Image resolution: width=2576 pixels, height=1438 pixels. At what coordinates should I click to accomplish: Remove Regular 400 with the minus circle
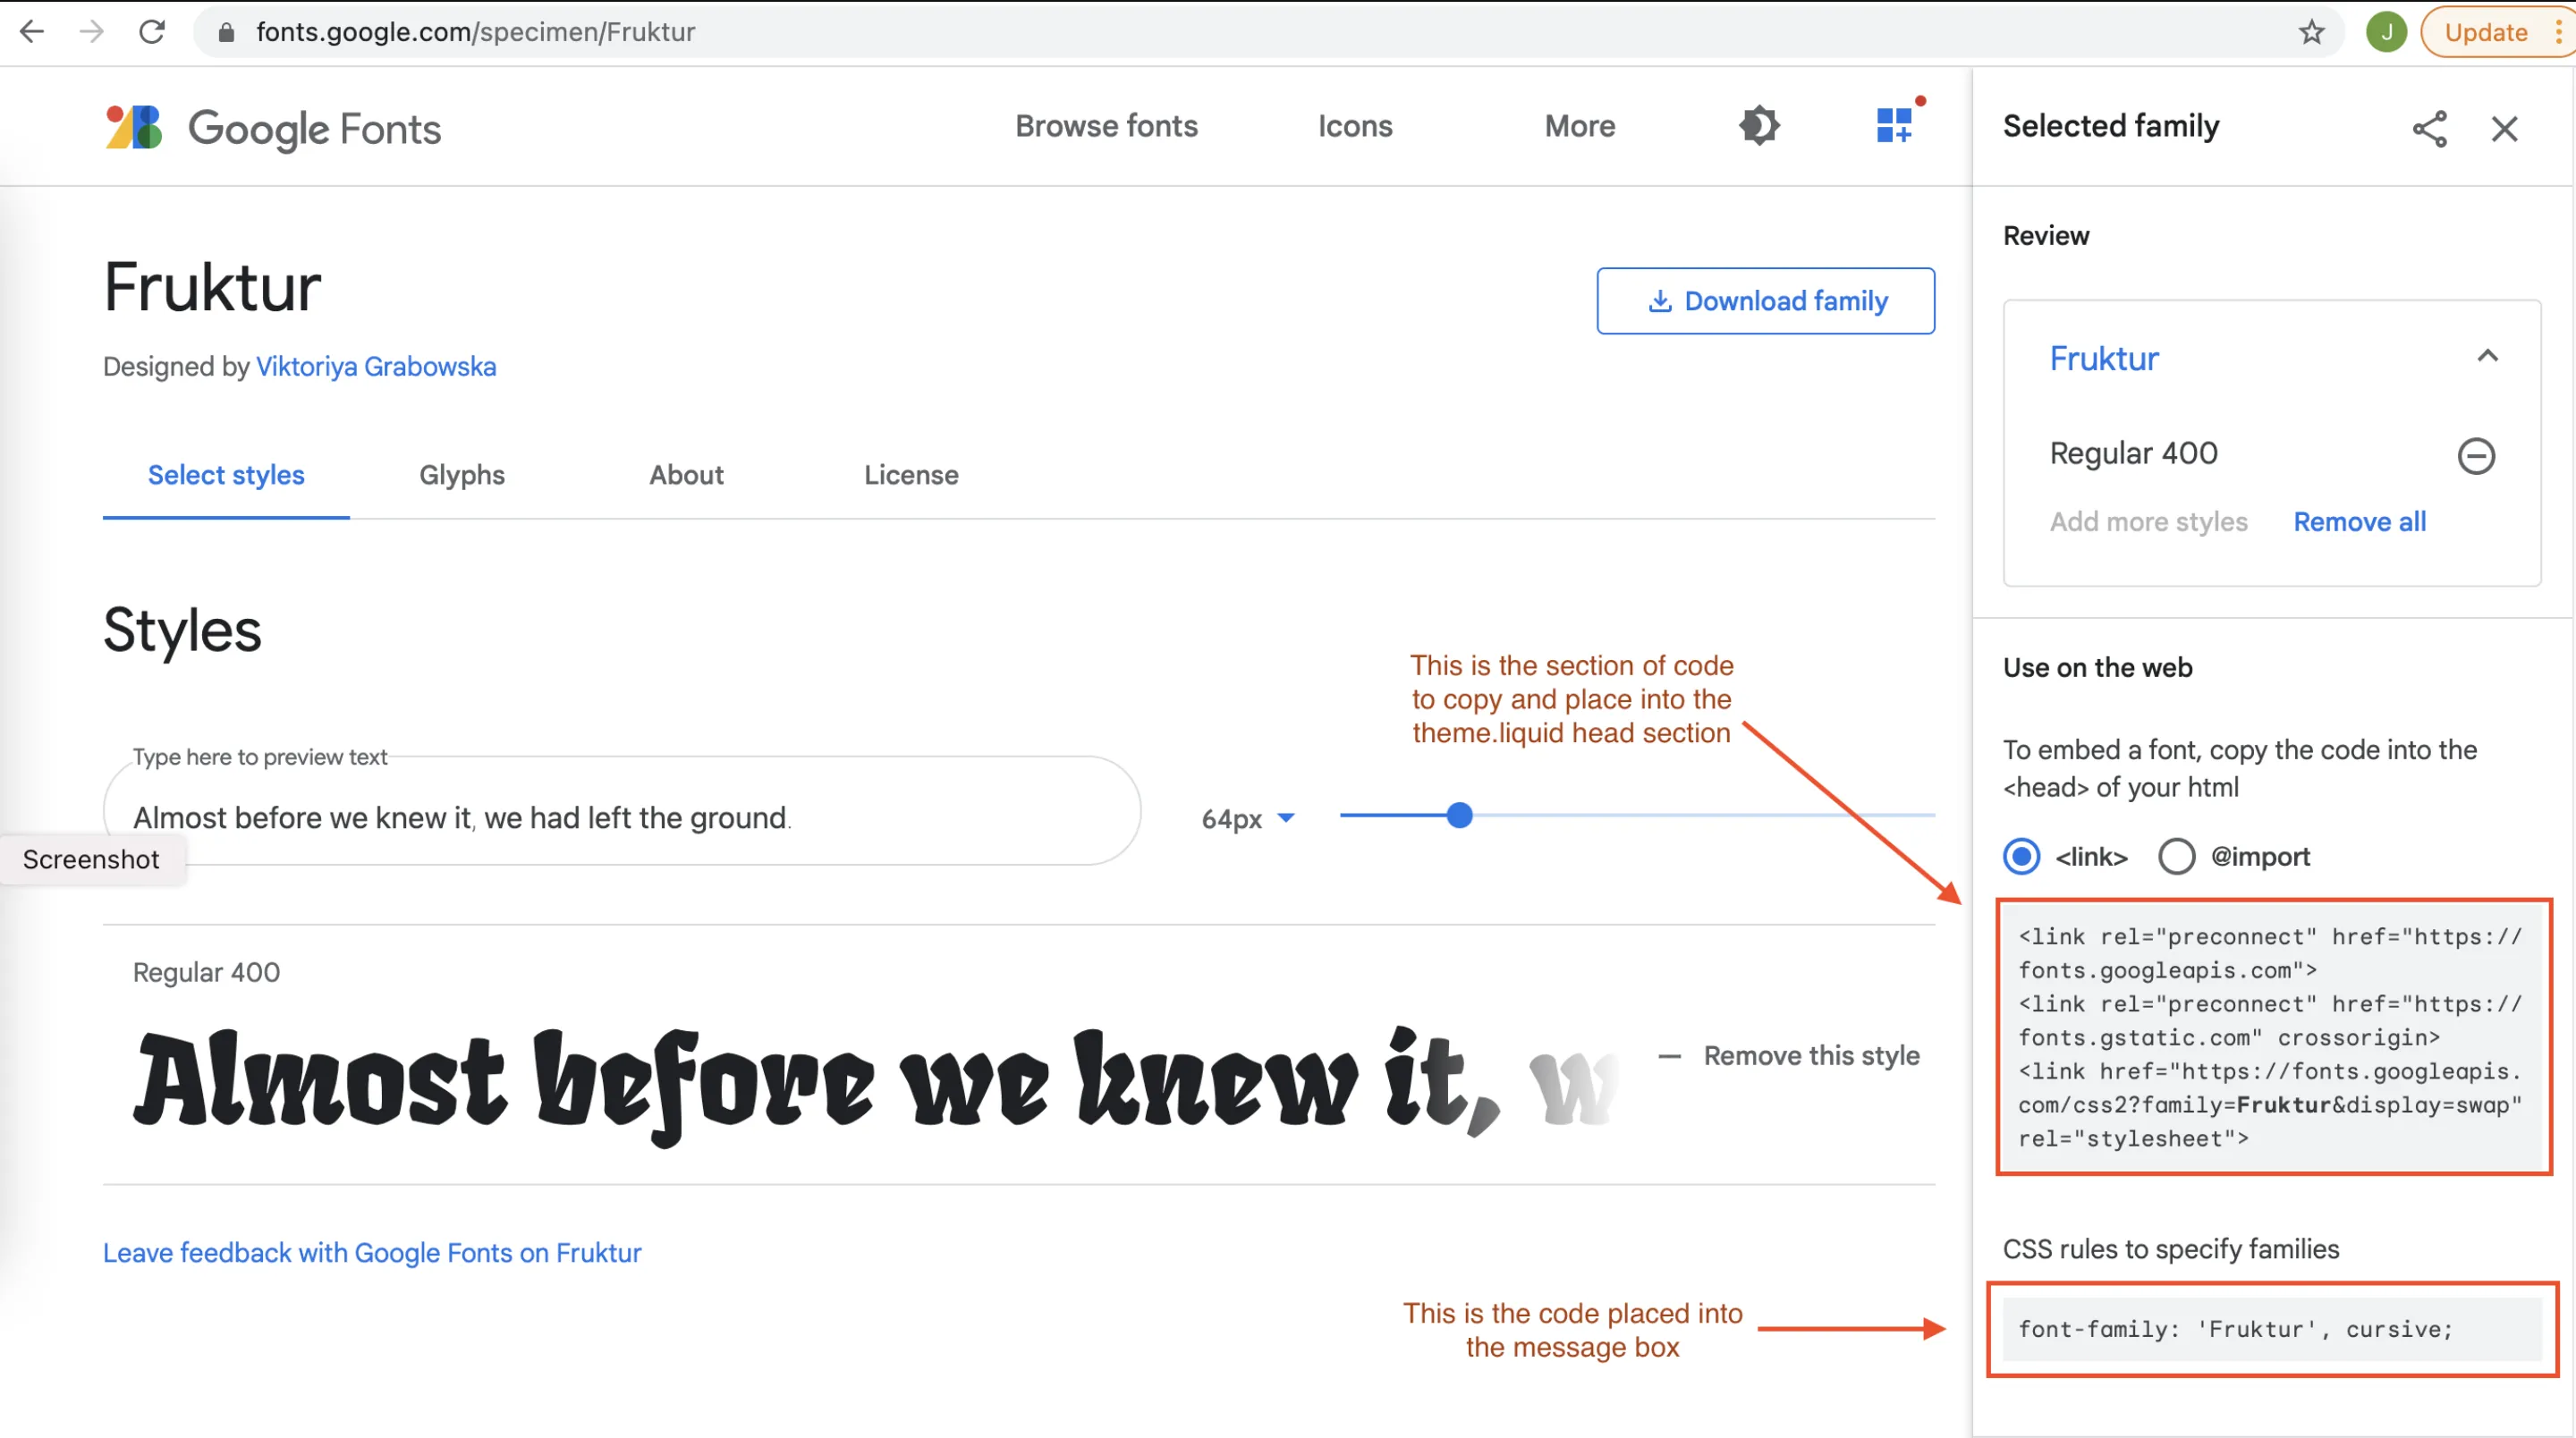[2476, 456]
